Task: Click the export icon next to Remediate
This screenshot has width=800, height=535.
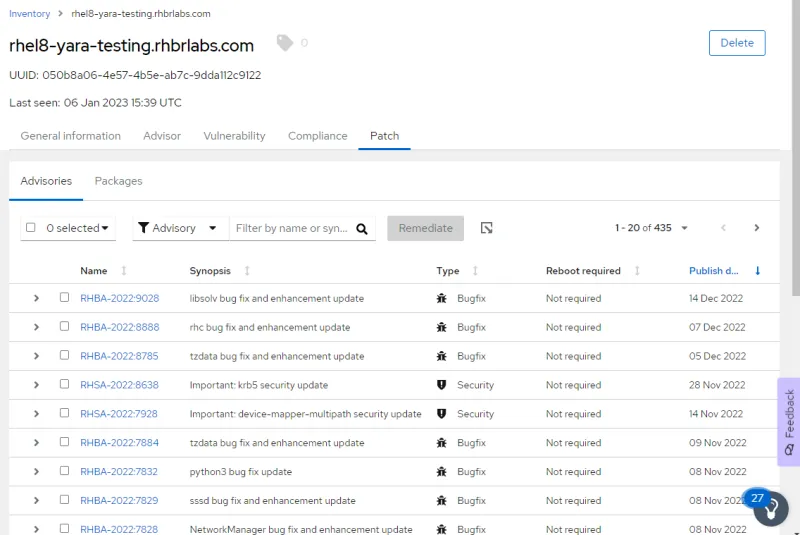Action: [x=486, y=228]
